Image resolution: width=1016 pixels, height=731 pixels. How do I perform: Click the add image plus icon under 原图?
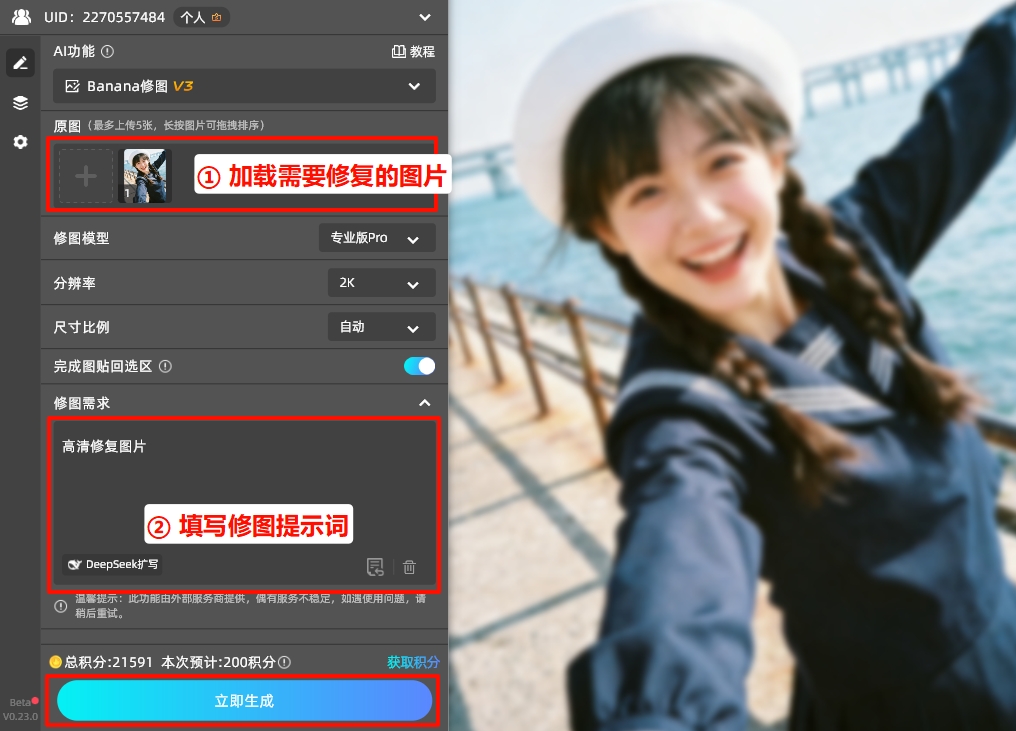85,175
